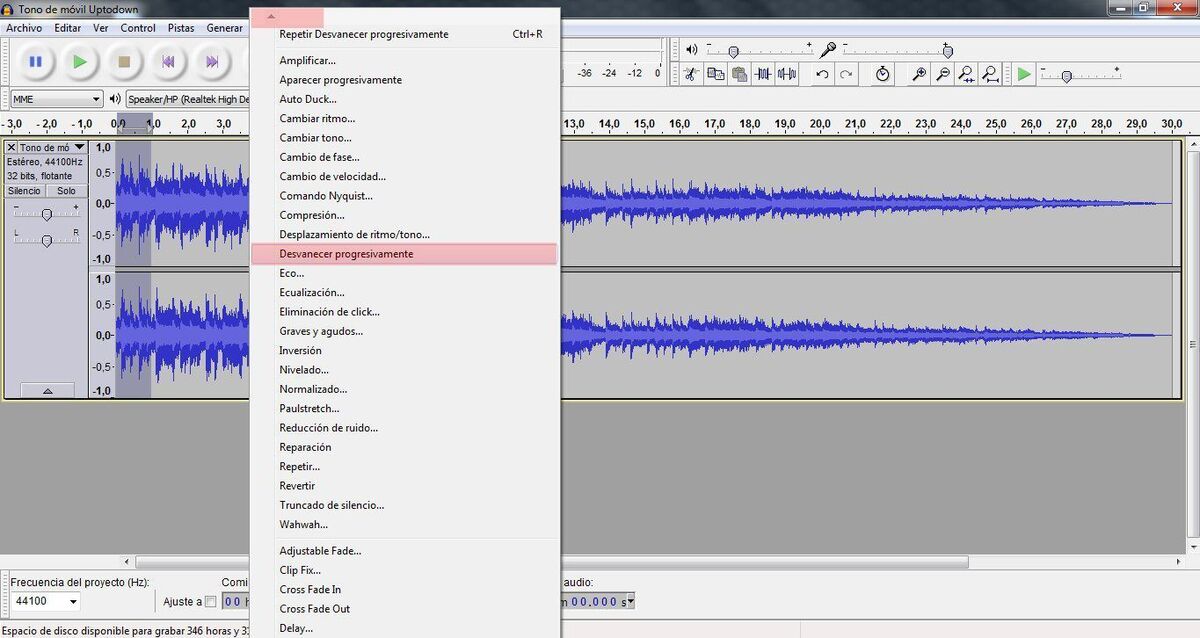Skip to start of the track

[168, 62]
